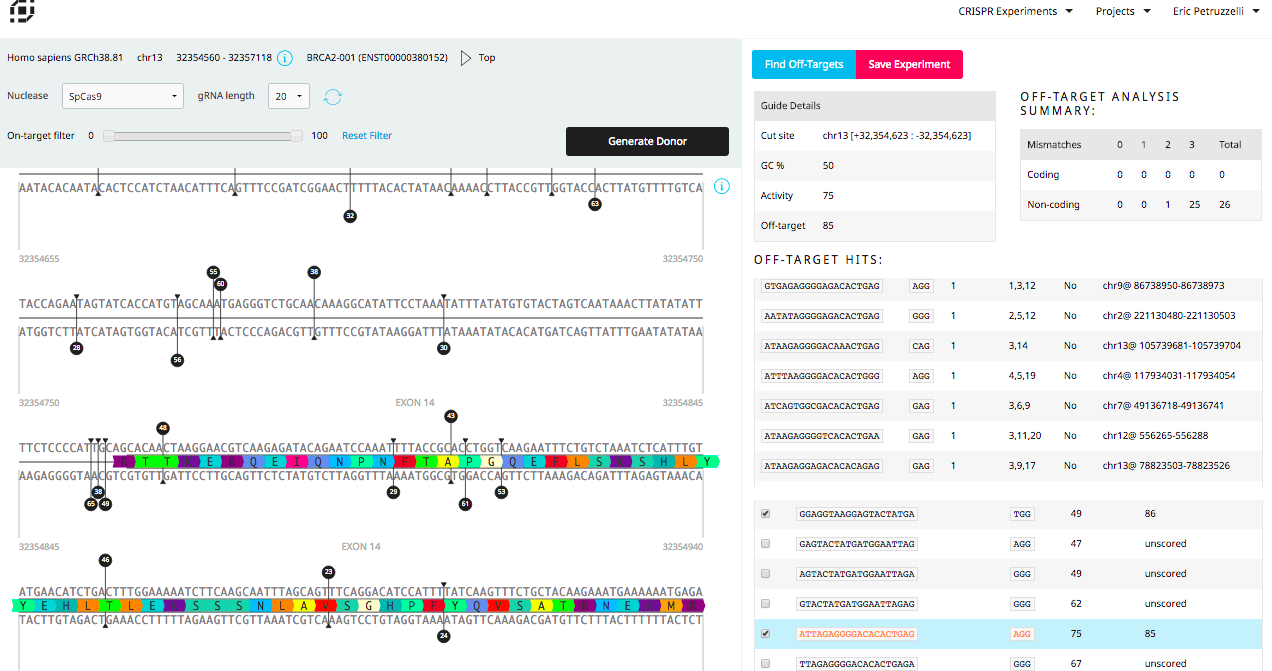The width and height of the screenshot is (1272, 671).
Task: Click info icon beside sequence viewer
Action: [722, 187]
